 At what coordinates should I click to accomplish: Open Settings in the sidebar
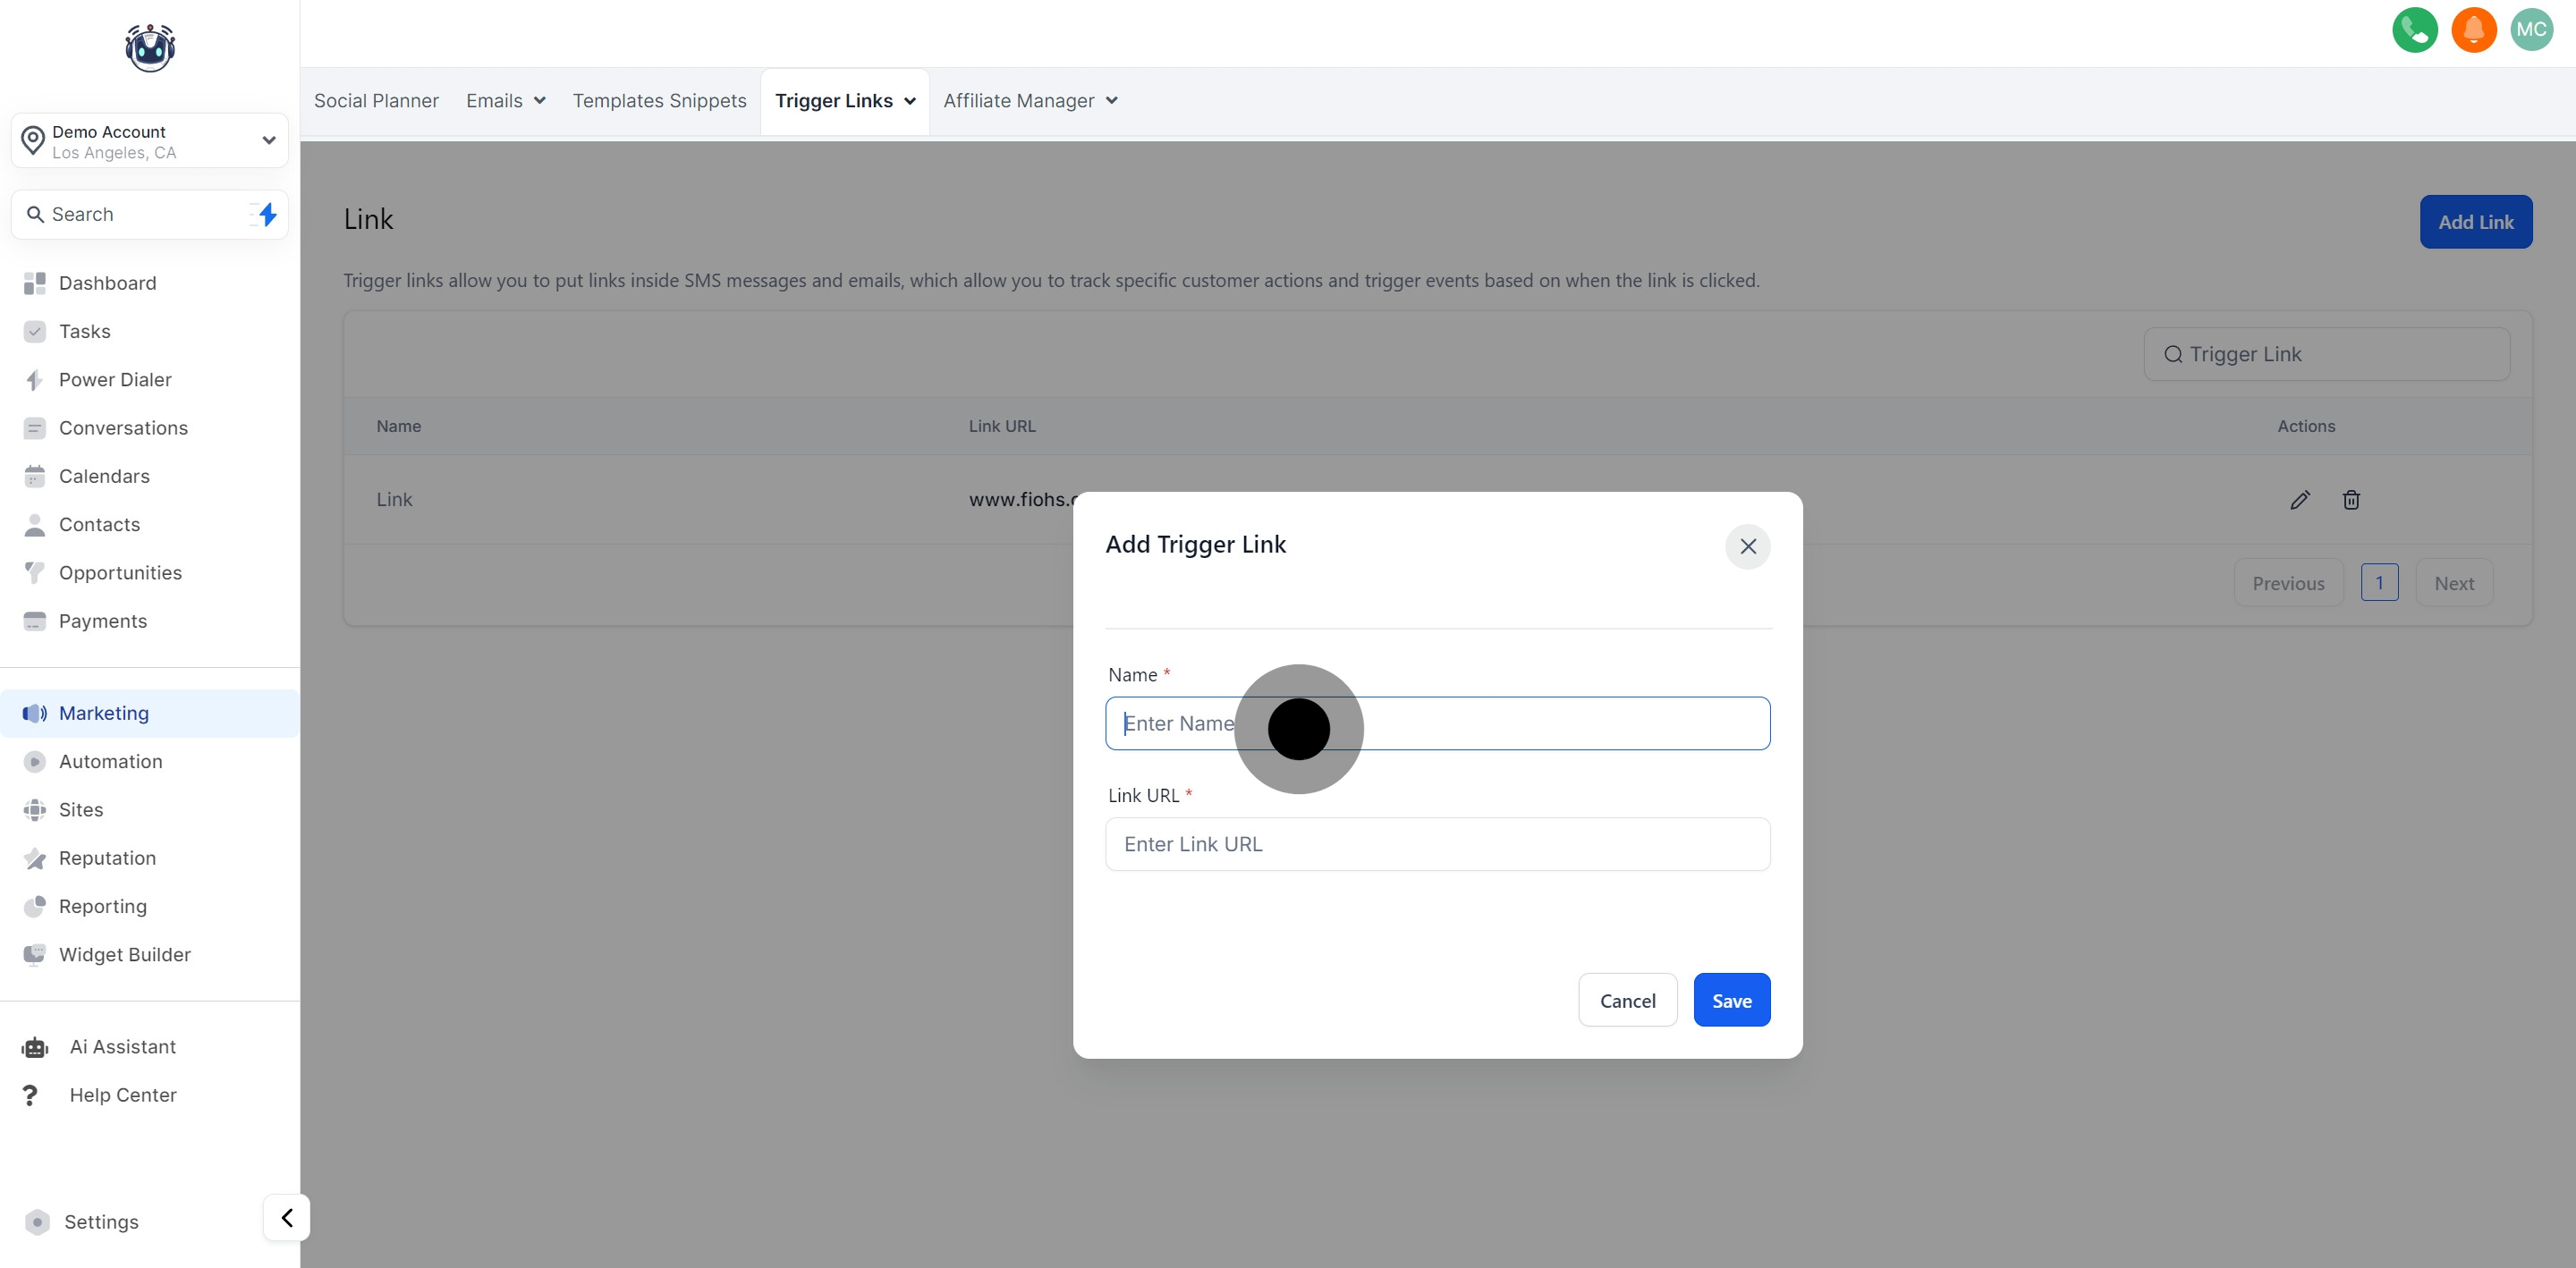point(100,1222)
